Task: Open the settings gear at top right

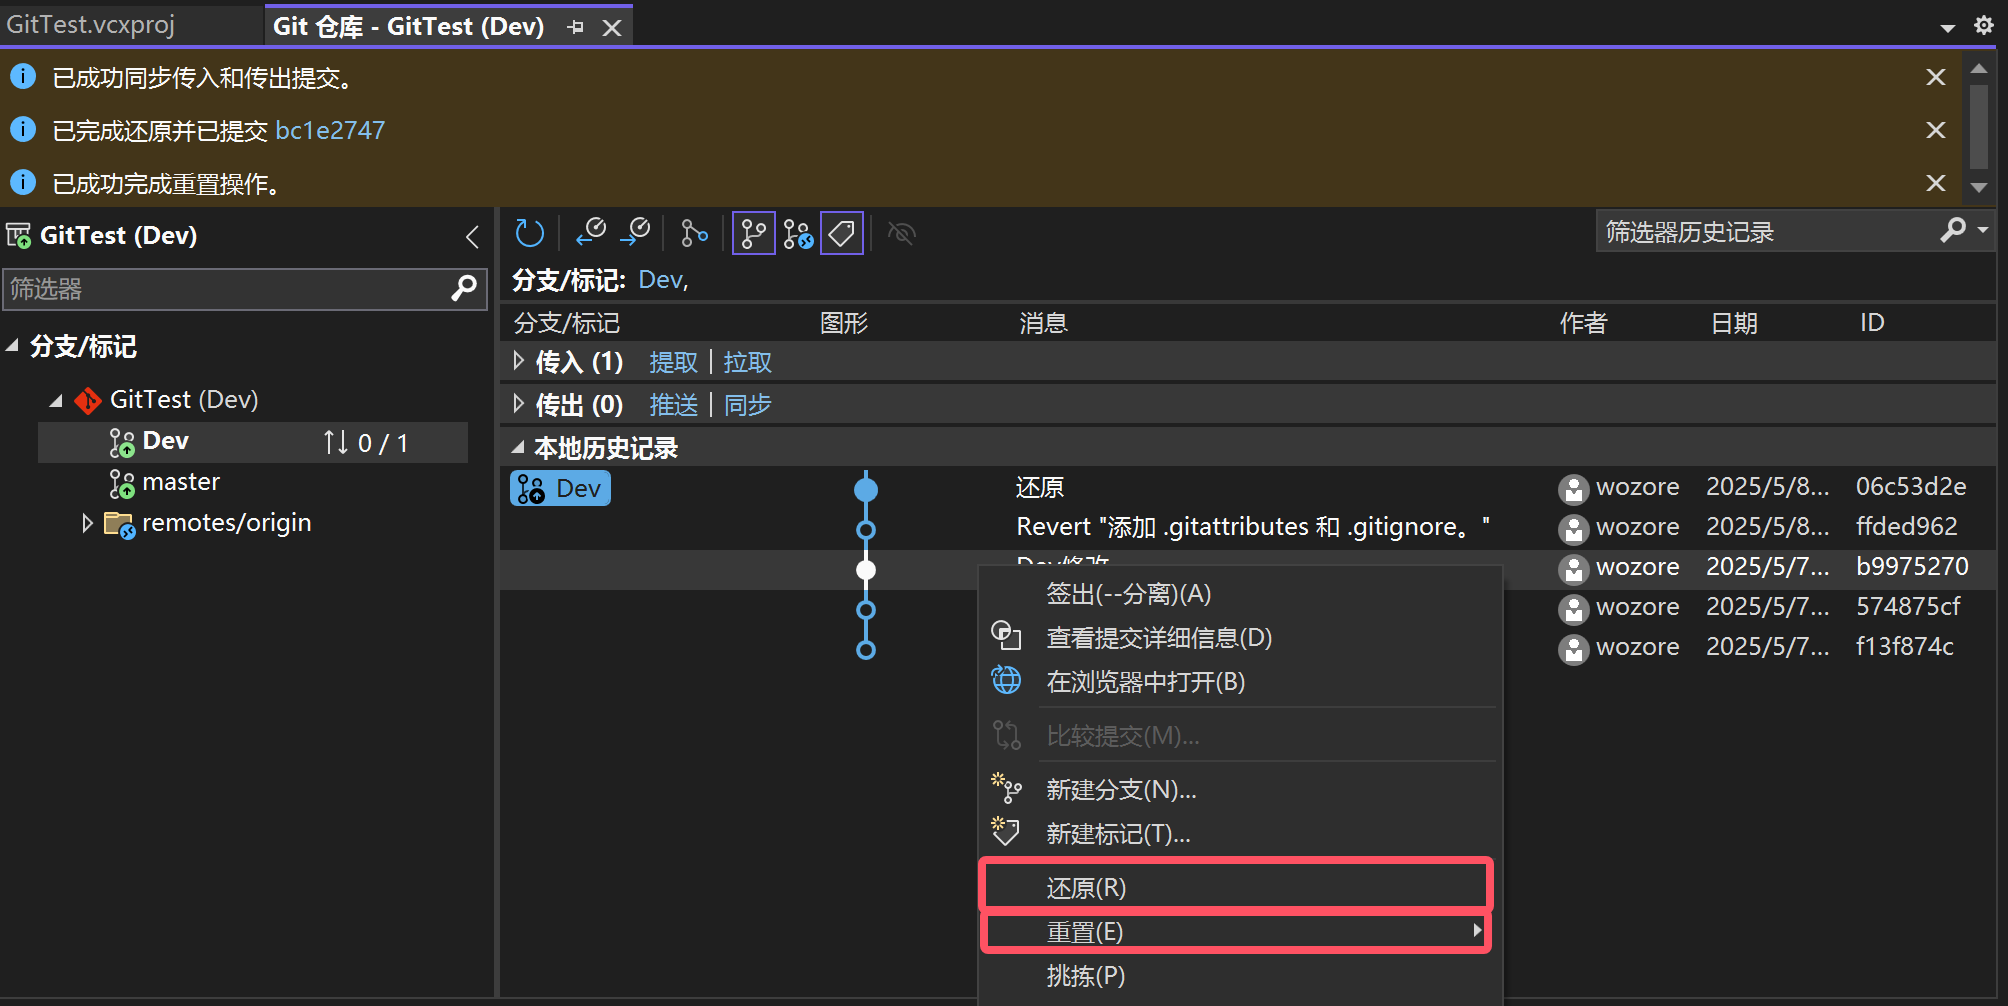Action: pyautogui.click(x=1983, y=26)
